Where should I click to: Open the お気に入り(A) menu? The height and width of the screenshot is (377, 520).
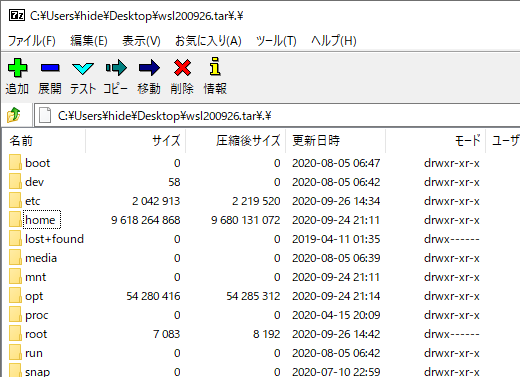(x=208, y=41)
